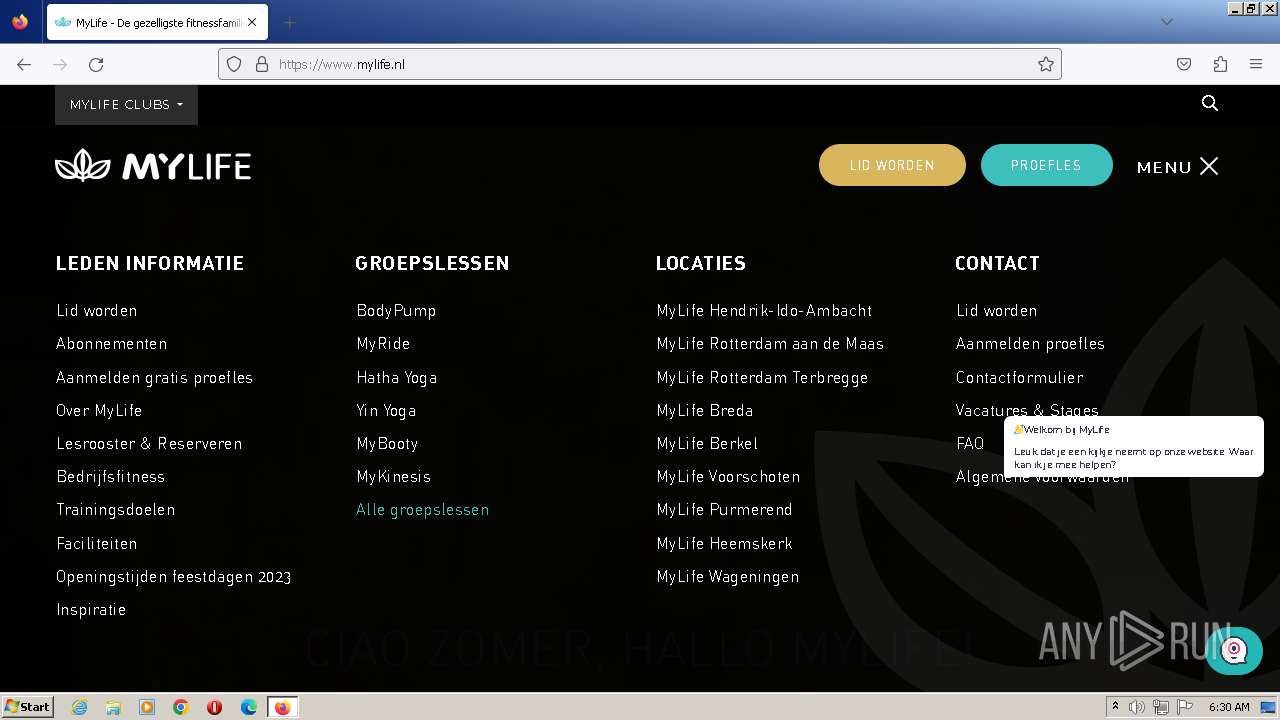Open Faciliteiten page
Viewport: 1280px width, 720px height.
[x=97, y=544]
